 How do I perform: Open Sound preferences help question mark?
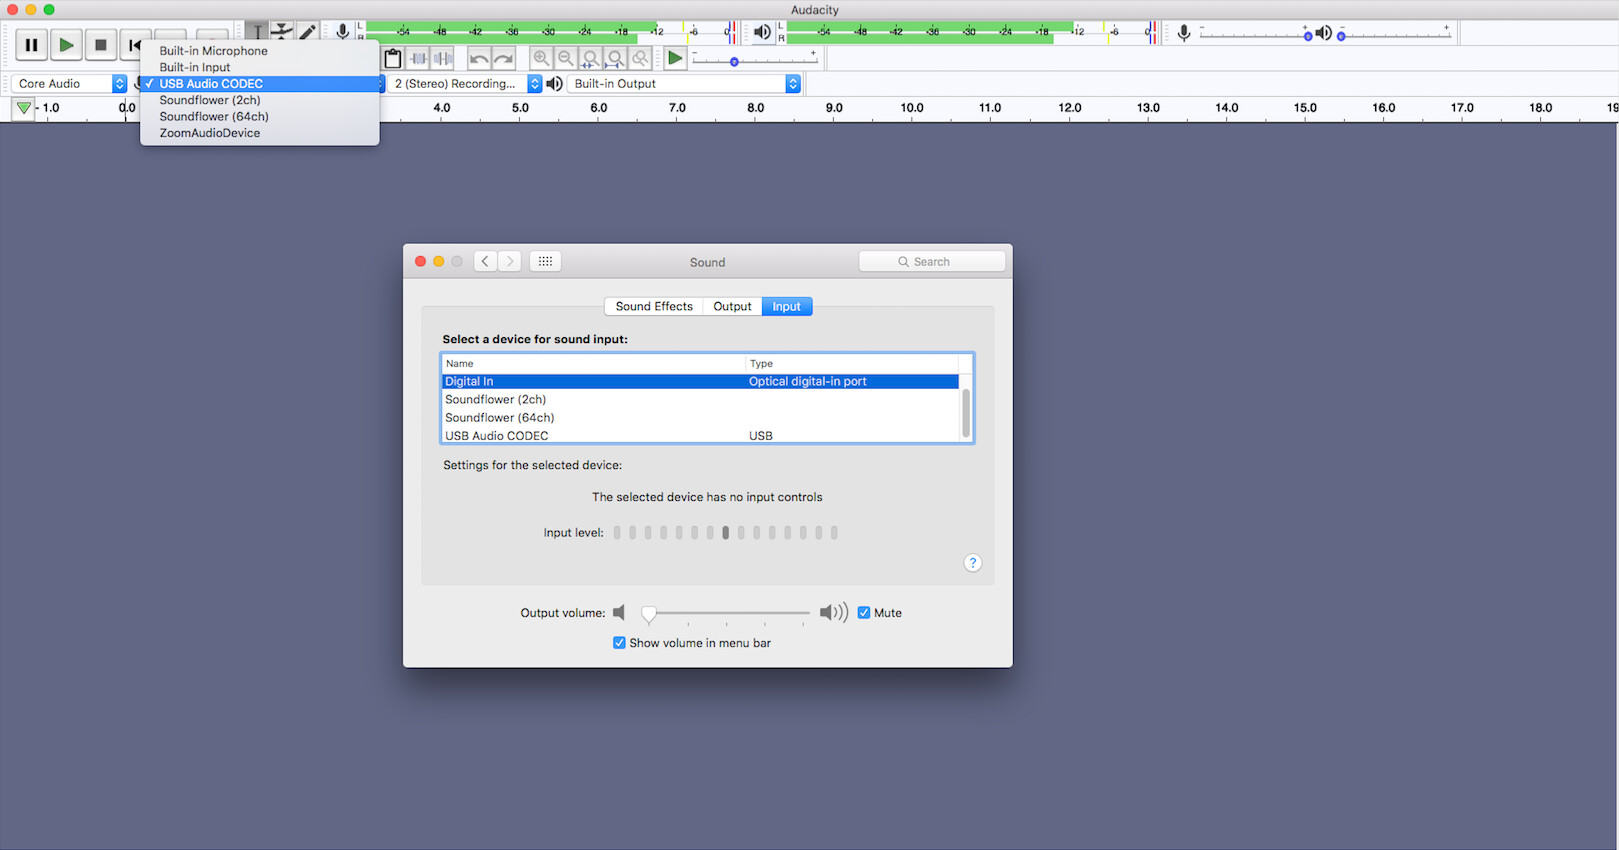[x=973, y=563]
